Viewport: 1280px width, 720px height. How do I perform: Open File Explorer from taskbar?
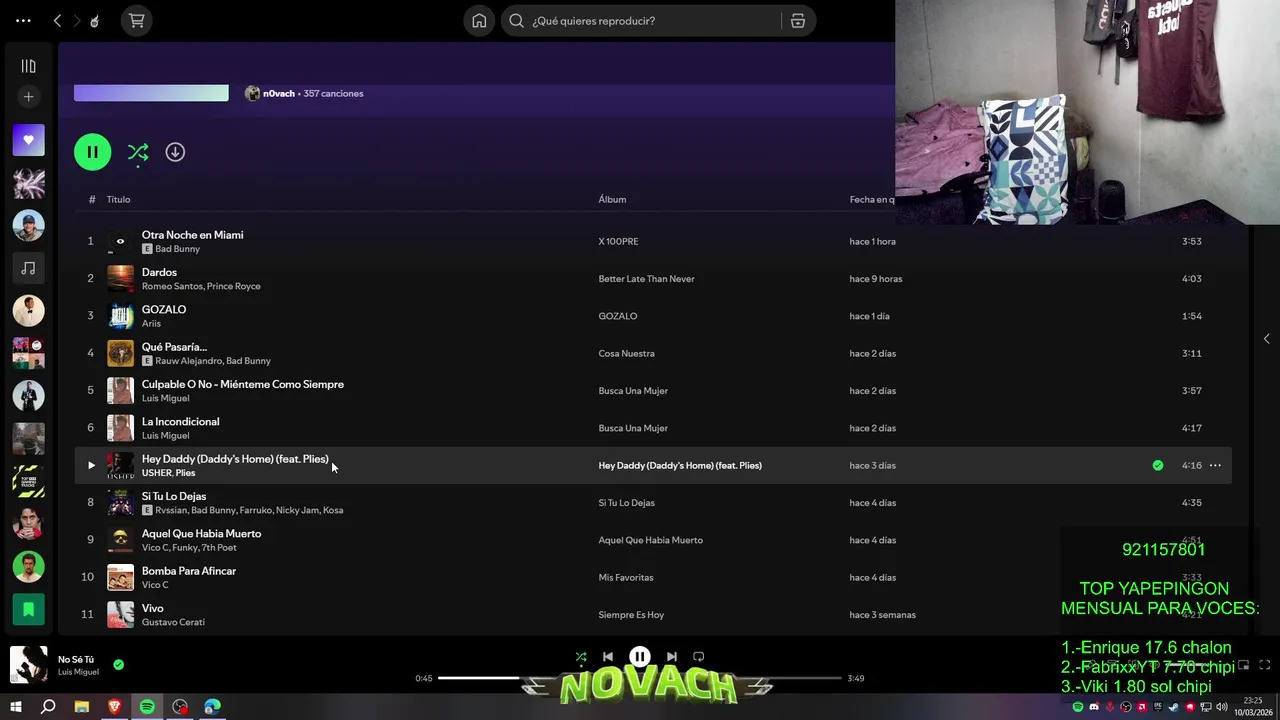[x=82, y=707]
